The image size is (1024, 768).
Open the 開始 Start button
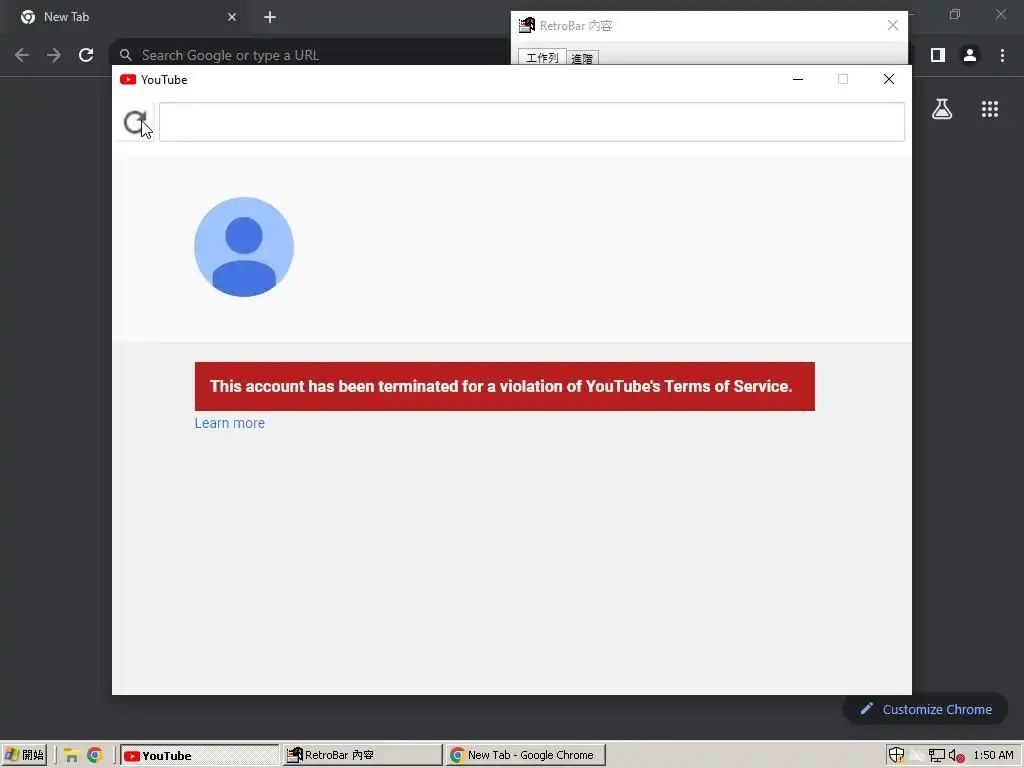pyautogui.click(x=24, y=755)
